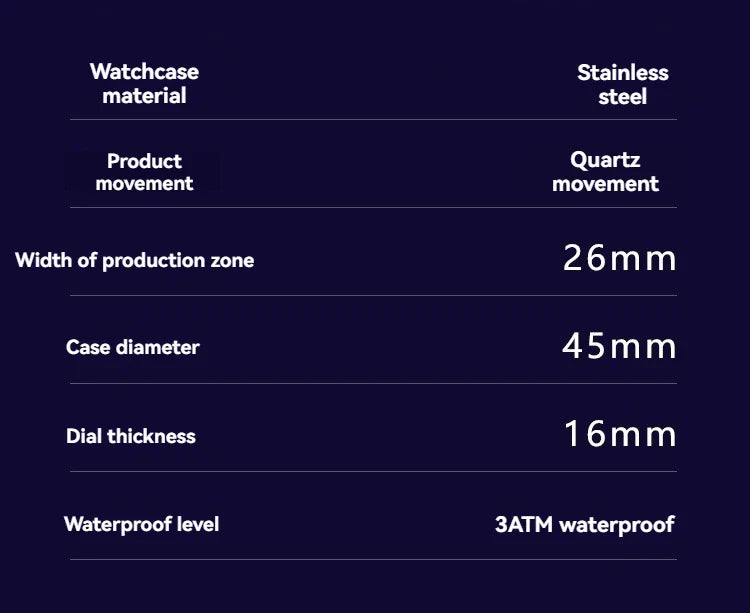Click the word 'Quartz' in the second row
750x613 pixels.
[605, 160]
